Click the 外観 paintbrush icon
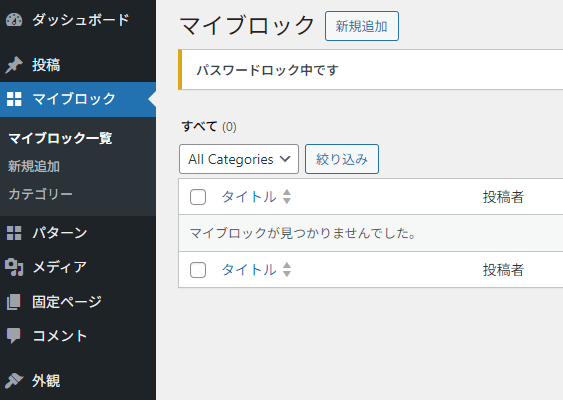This screenshot has height=400, width=563. click(x=14, y=381)
